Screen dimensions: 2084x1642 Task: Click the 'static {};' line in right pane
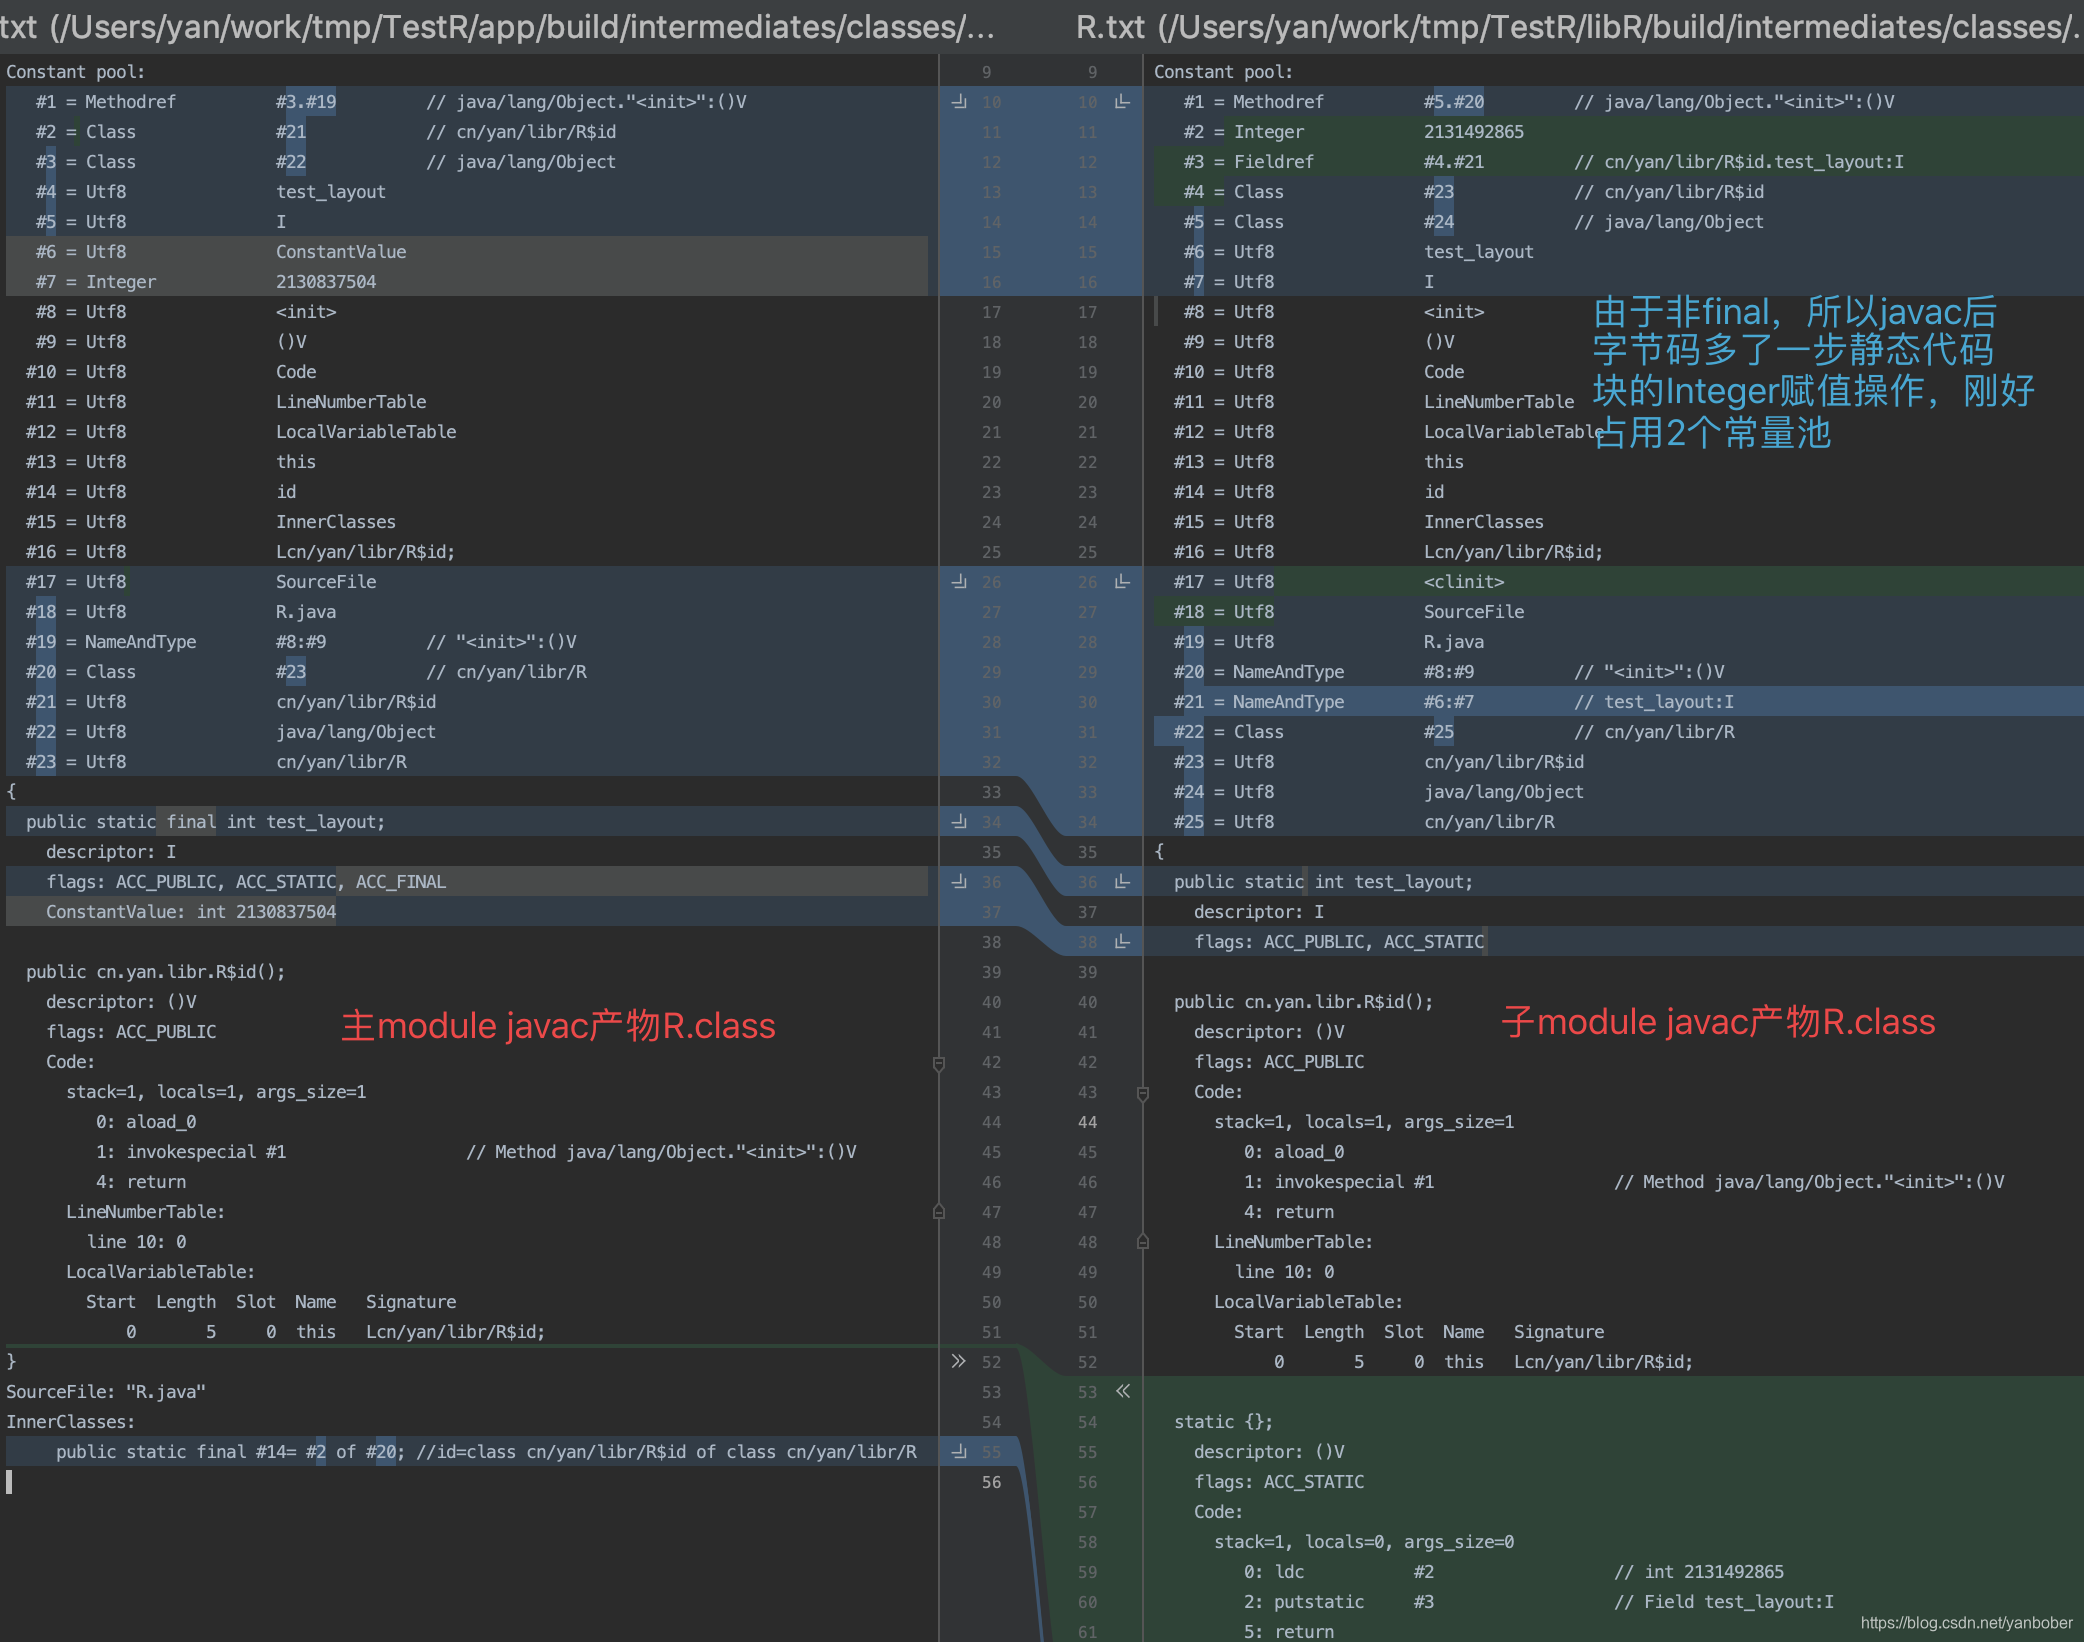point(1222,1422)
